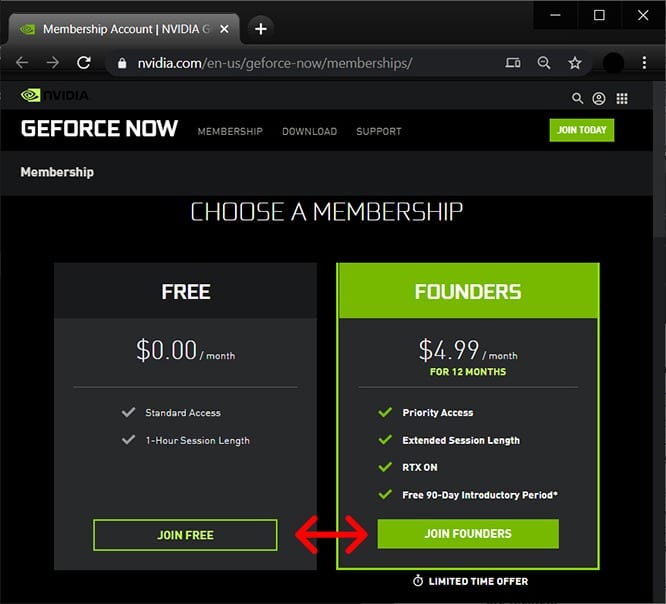666x604 pixels.
Task: Click the NVIDIA logo icon
Action: pyautogui.click(x=54, y=96)
